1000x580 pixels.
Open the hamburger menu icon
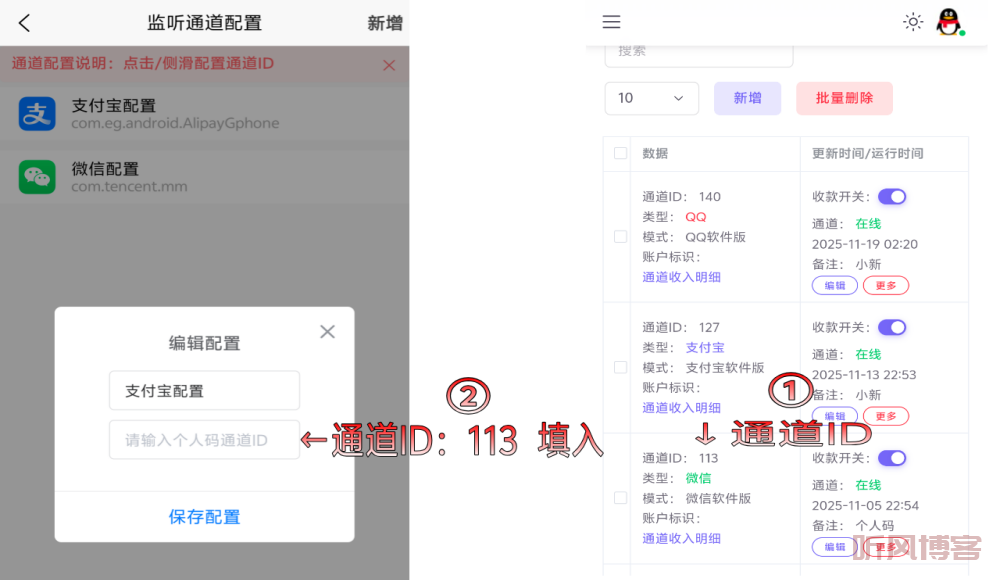611,22
